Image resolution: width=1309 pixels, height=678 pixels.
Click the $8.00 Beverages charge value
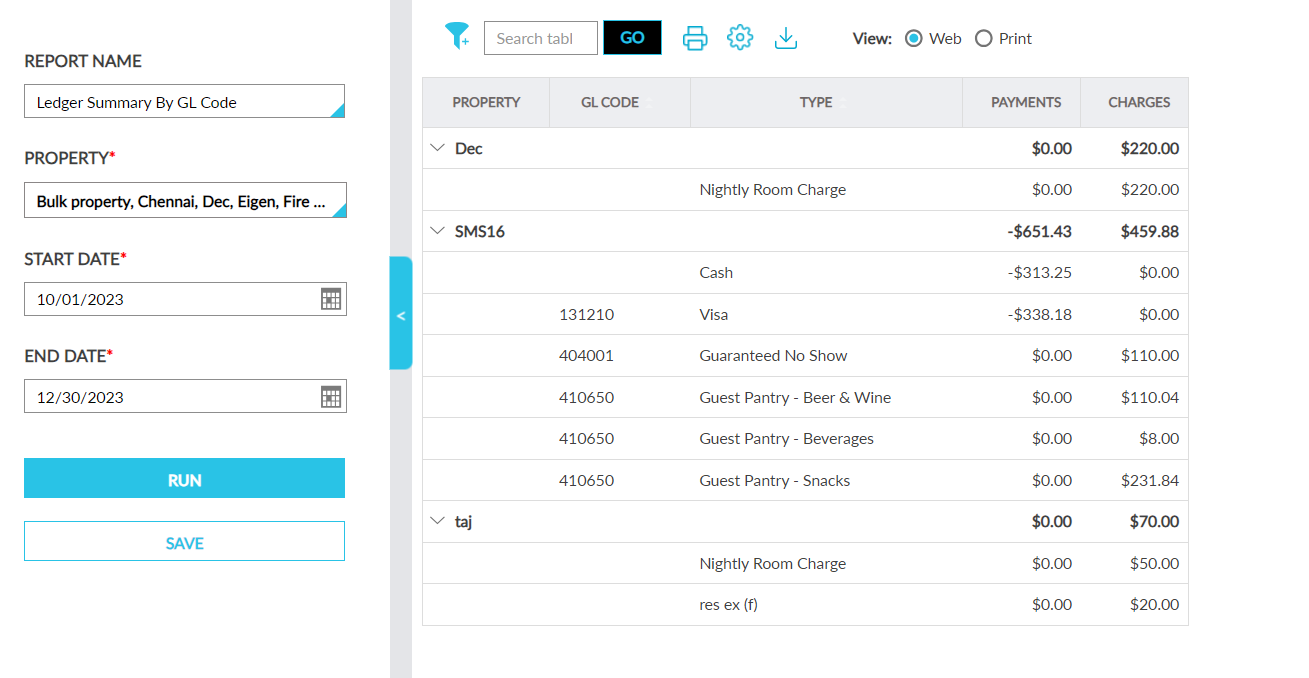click(1159, 439)
